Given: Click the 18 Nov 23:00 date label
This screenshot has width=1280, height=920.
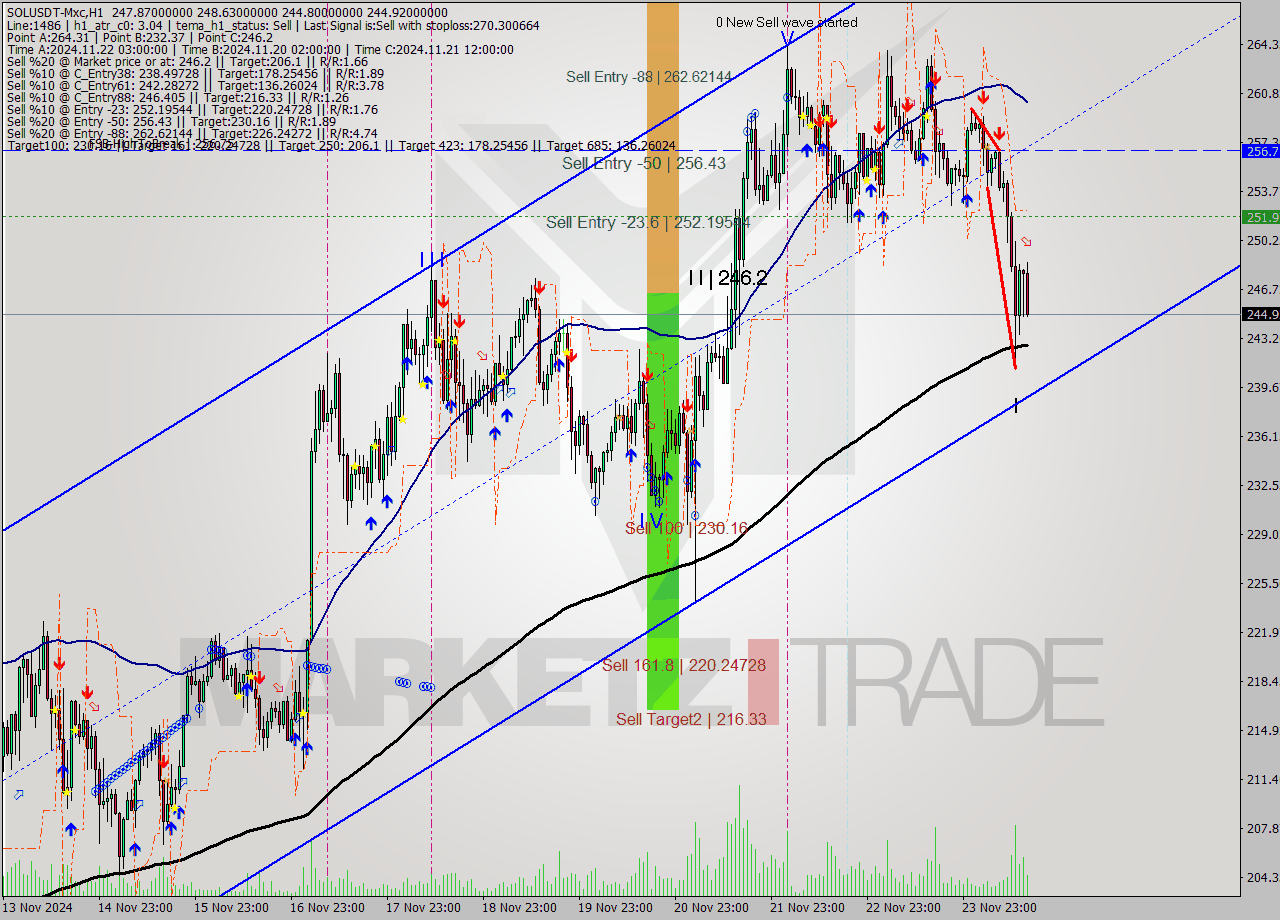Looking at the screenshot, I should click(519, 908).
